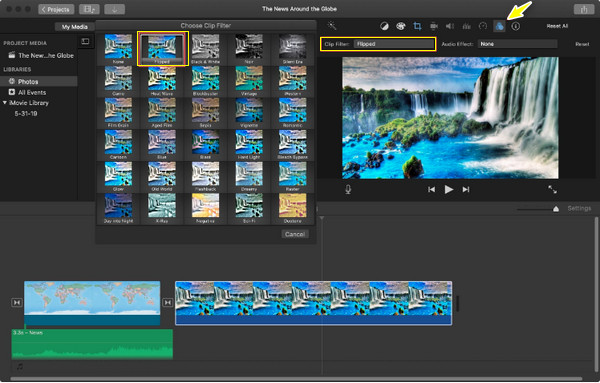
Task: Adjust the timeline zoom slider
Action: click(556, 209)
